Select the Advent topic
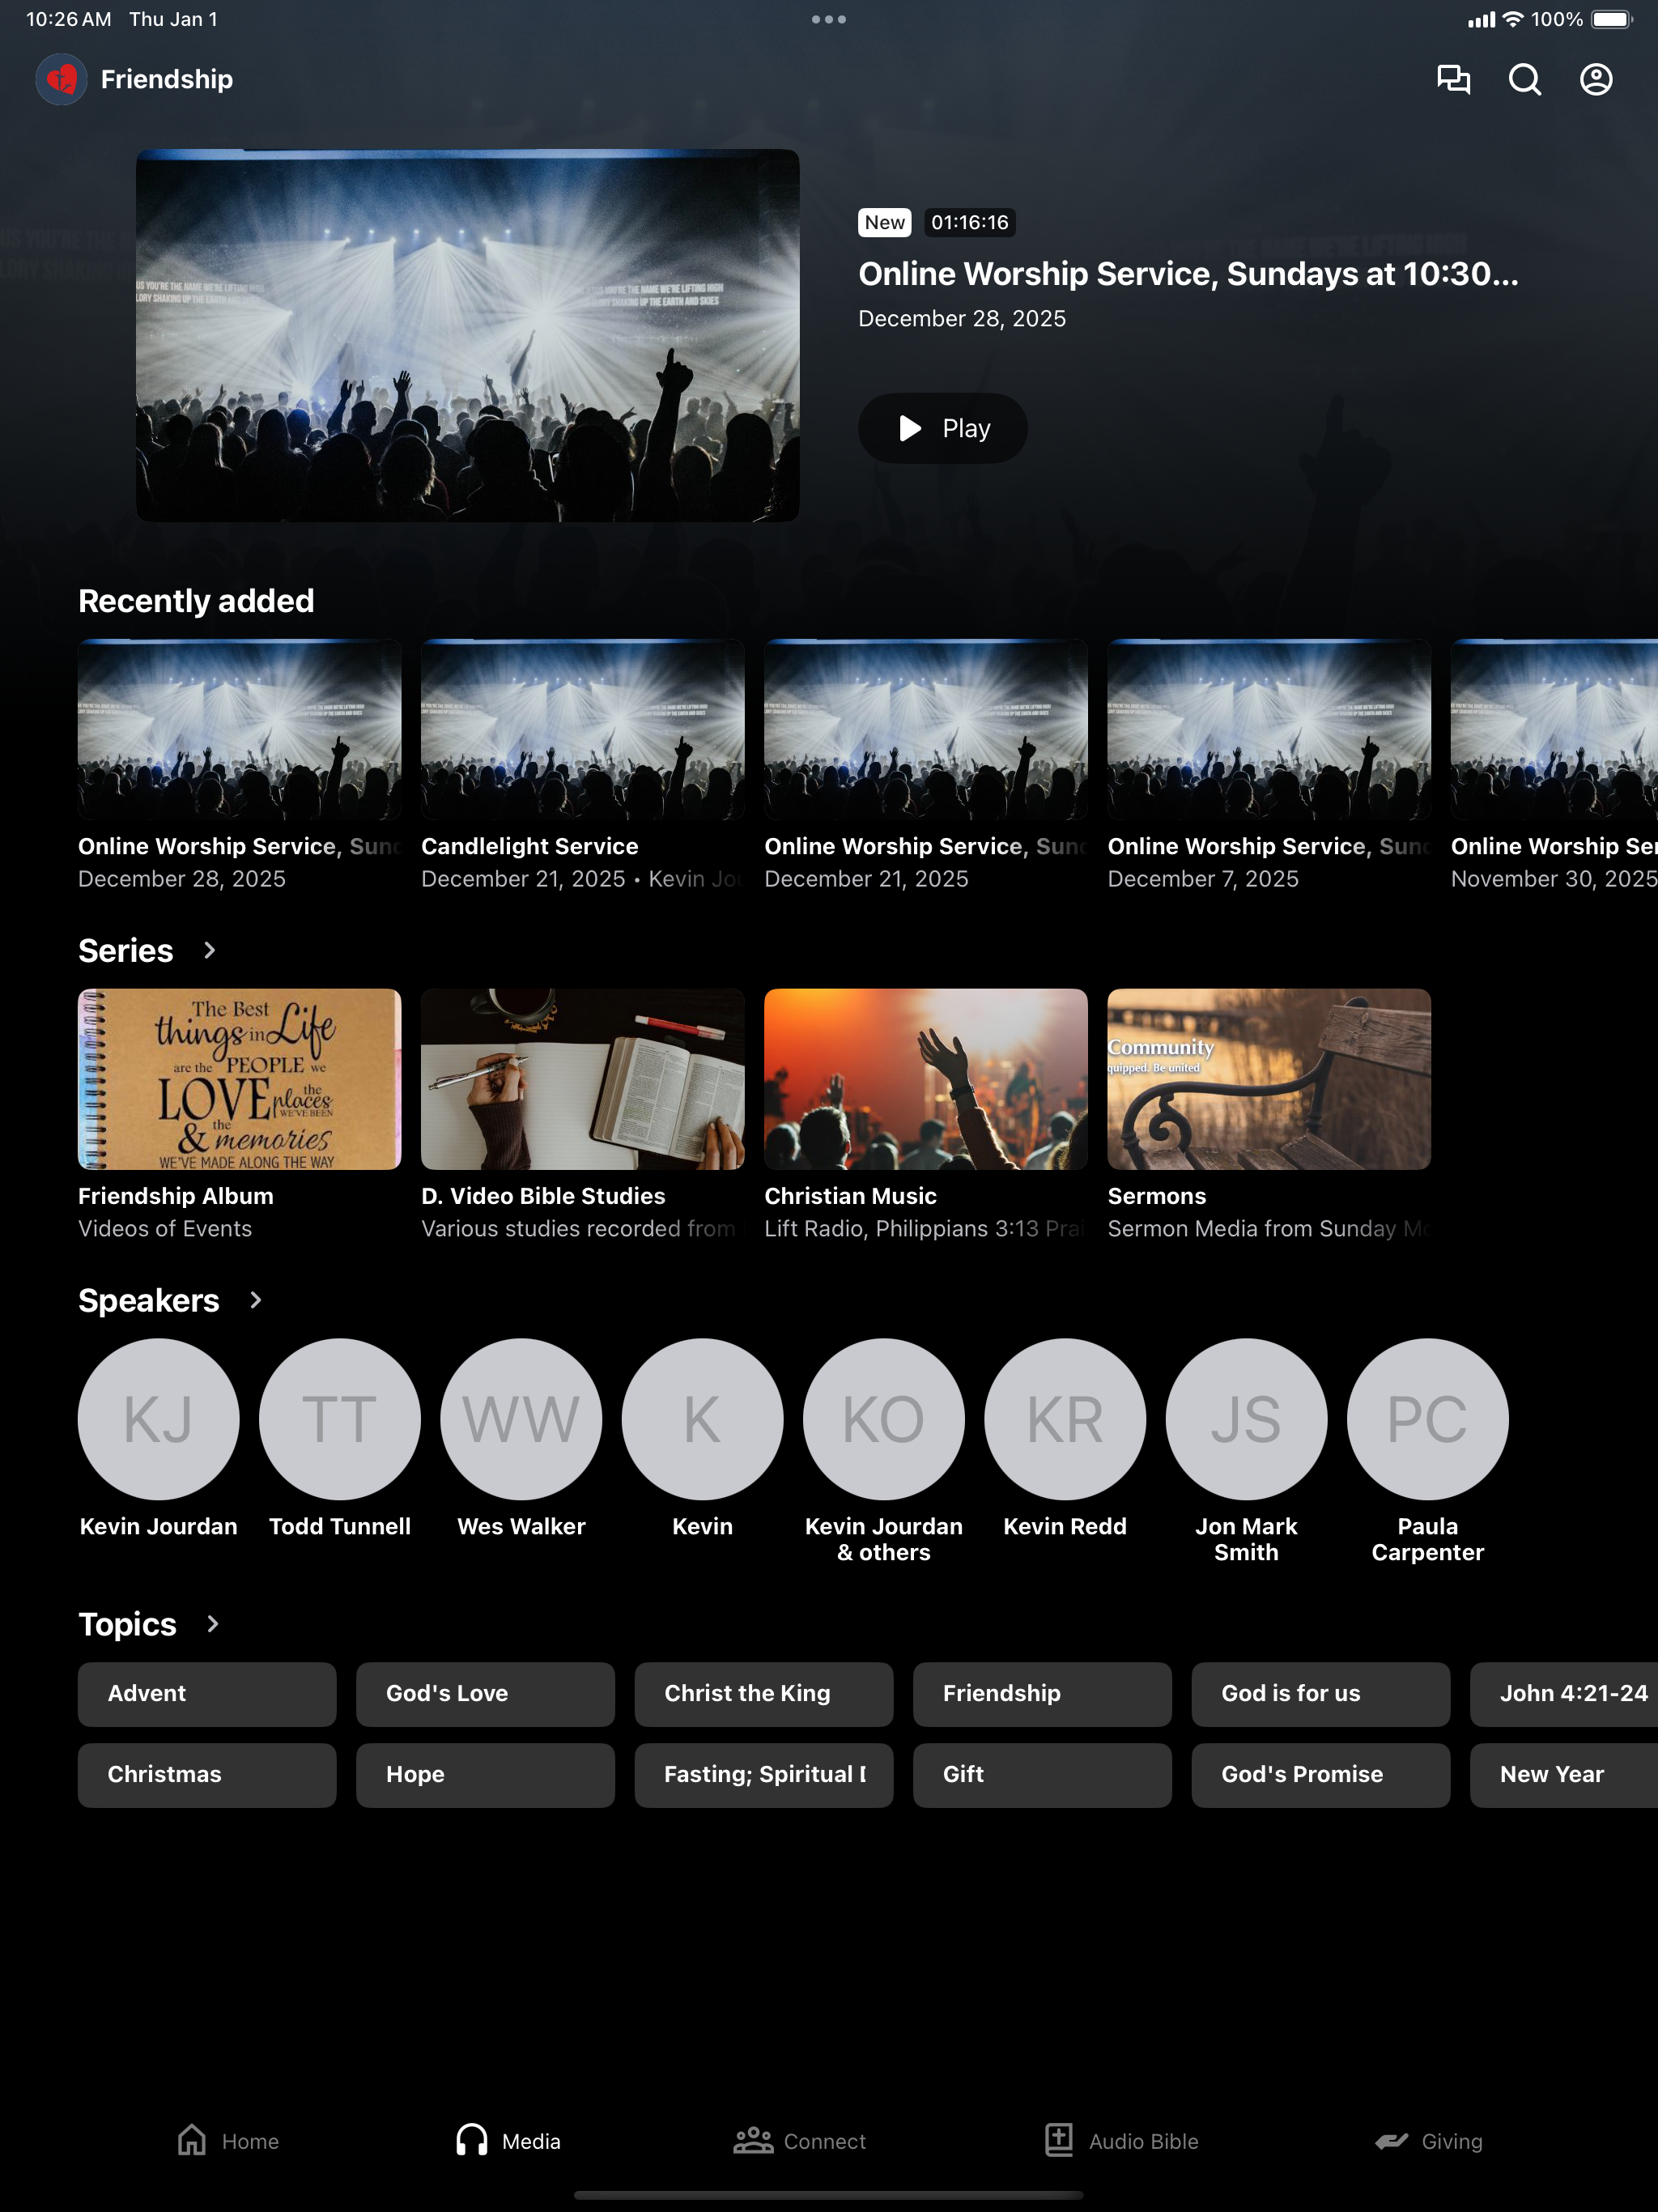Image resolution: width=1658 pixels, height=2212 pixels. tap(207, 1693)
